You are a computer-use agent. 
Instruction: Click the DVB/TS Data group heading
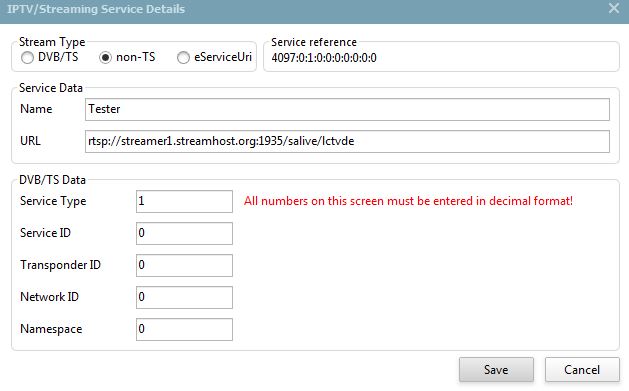point(53,180)
